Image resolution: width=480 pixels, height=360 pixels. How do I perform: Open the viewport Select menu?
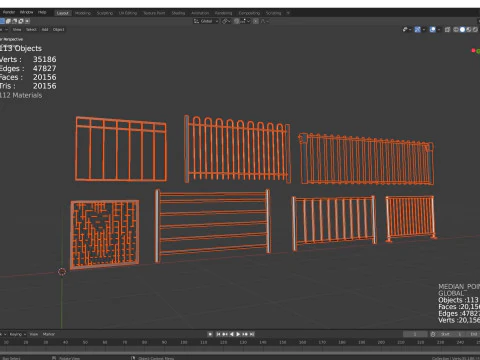click(31, 30)
